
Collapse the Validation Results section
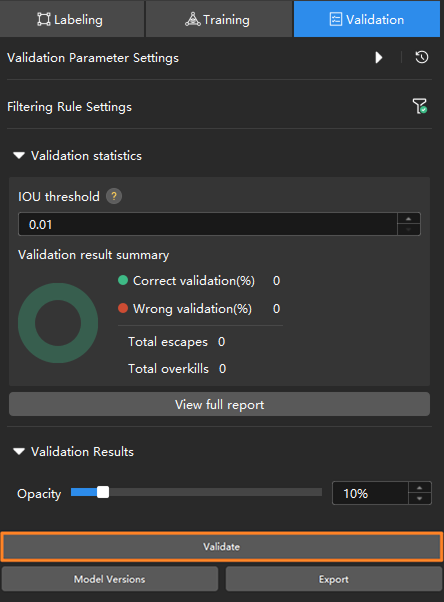tap(19, 452)
